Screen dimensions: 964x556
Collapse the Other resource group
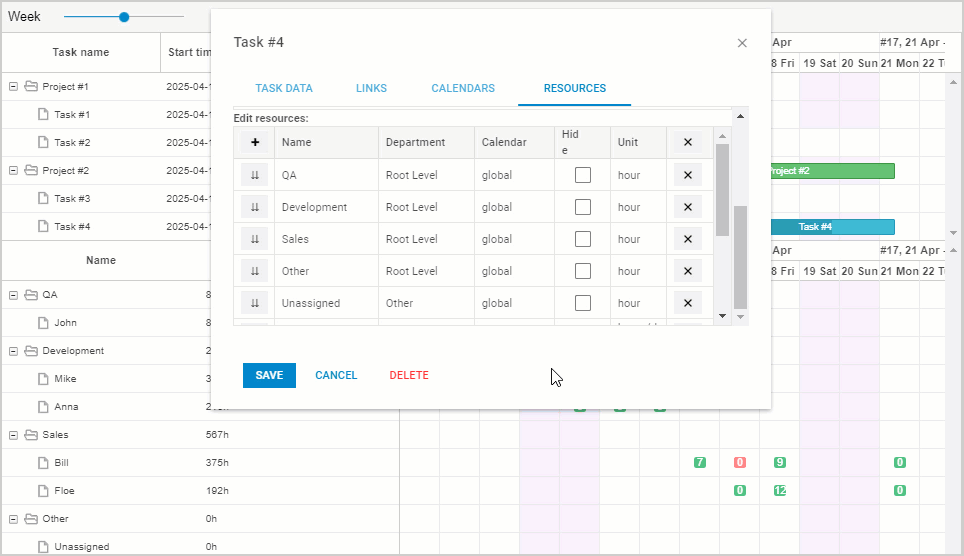(x=13, y=519)
